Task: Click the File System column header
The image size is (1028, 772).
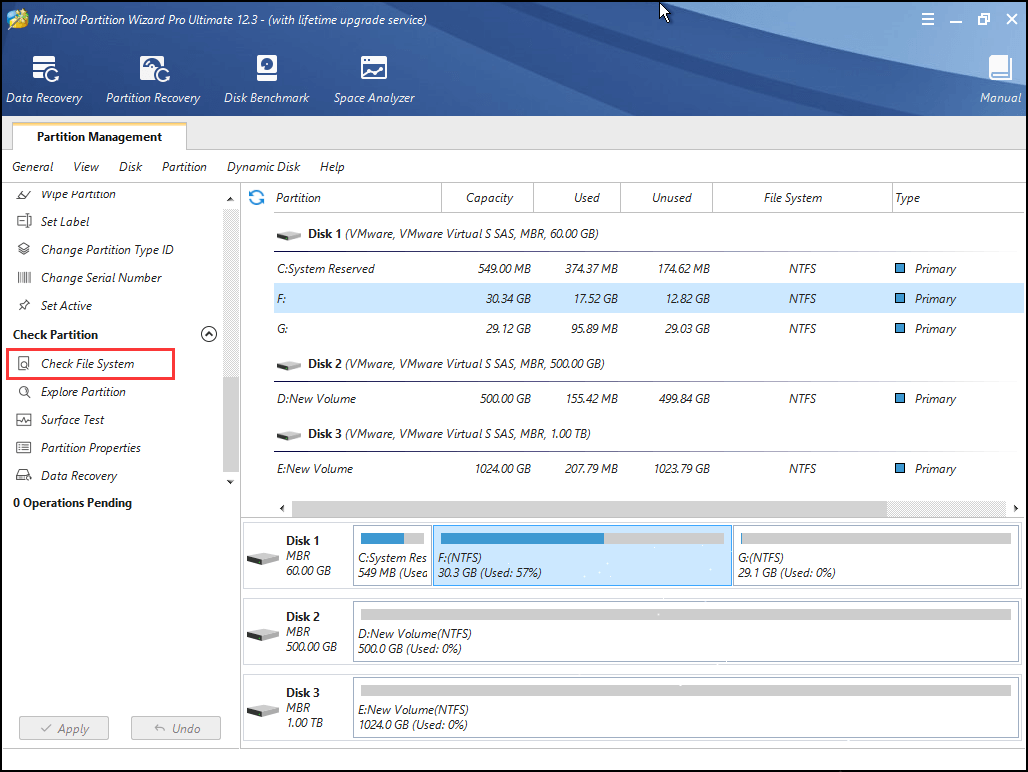Action: [x=802, y=197]
